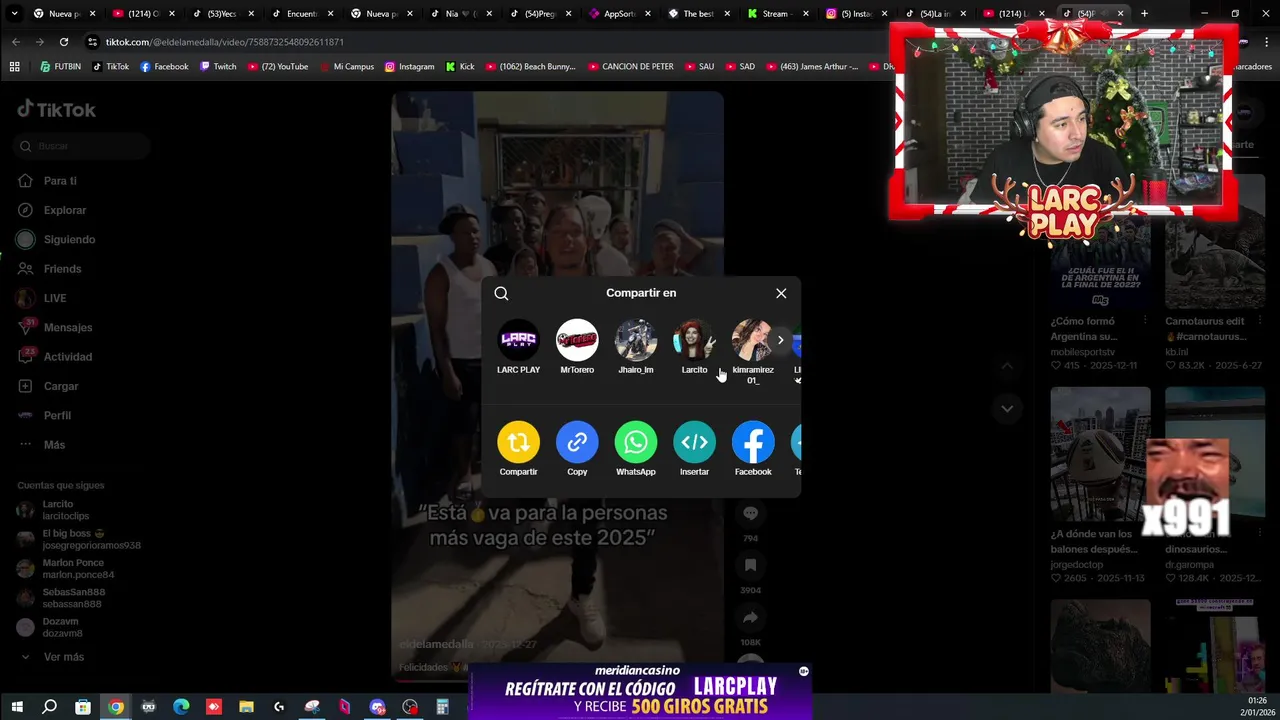Open the TikTok logo home link

(56, 110)
